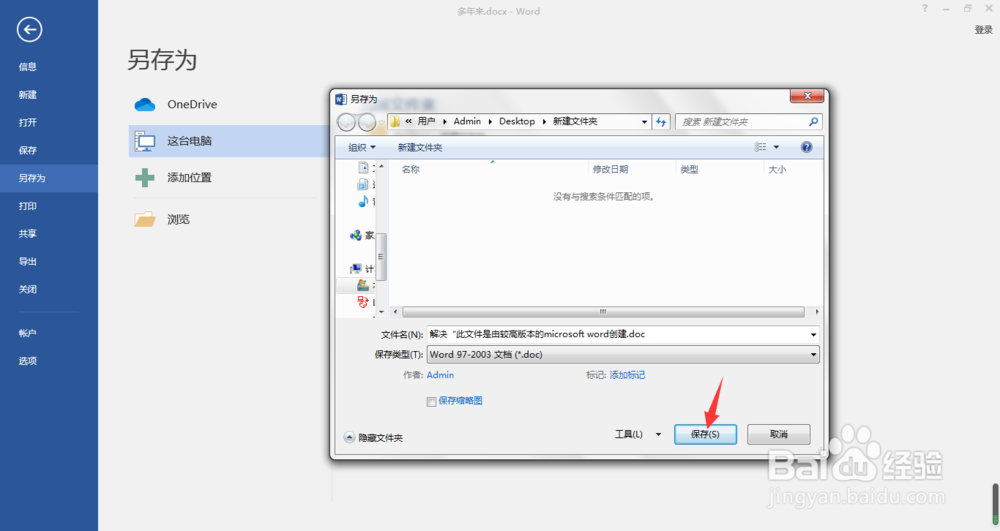Screen dimensions: 1000x531
Task: Click 保存 in the backstage sidebar
Action: [x=27, y=150]
